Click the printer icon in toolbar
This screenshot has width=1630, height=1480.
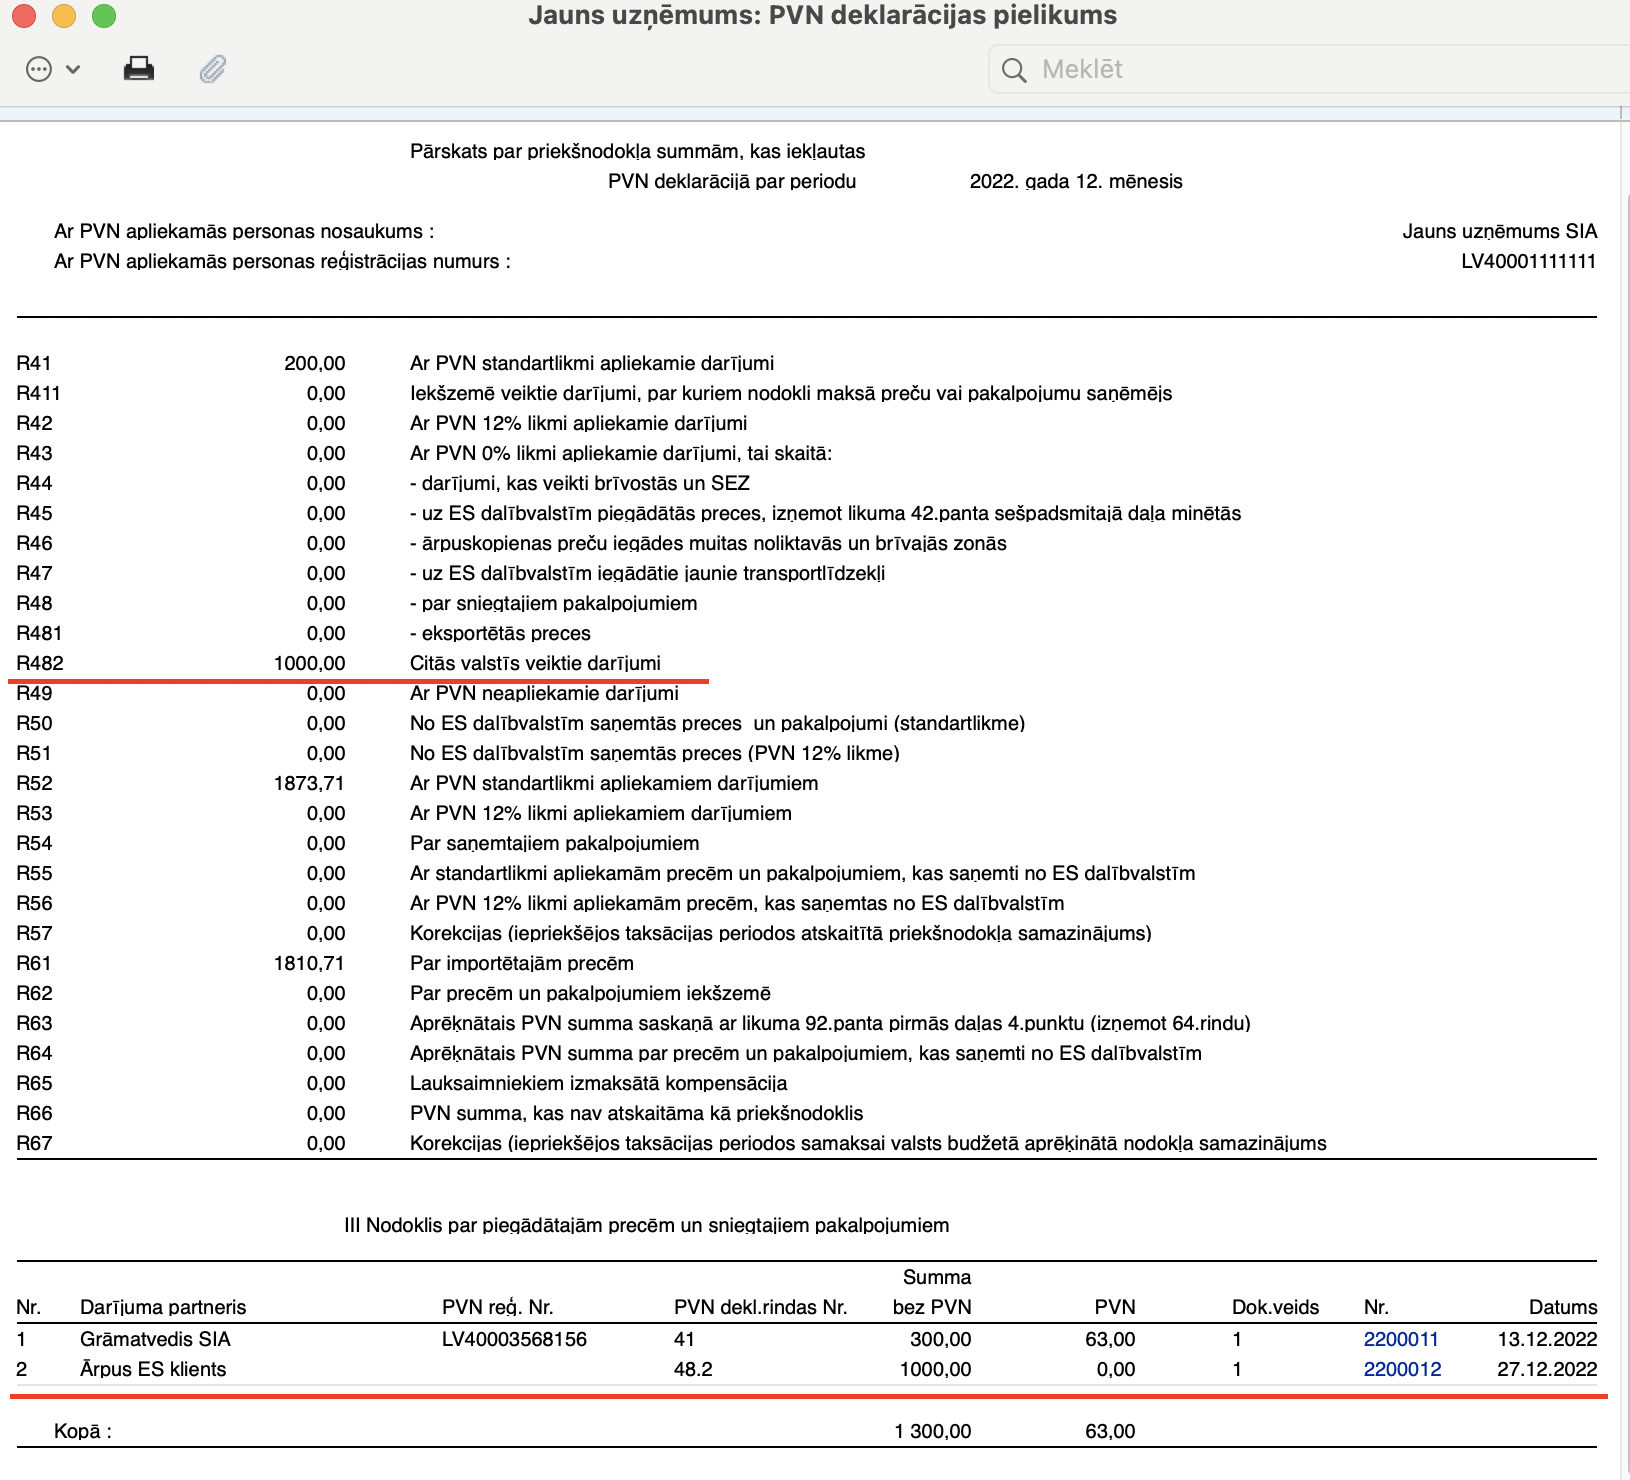click(x=139, y=69)
